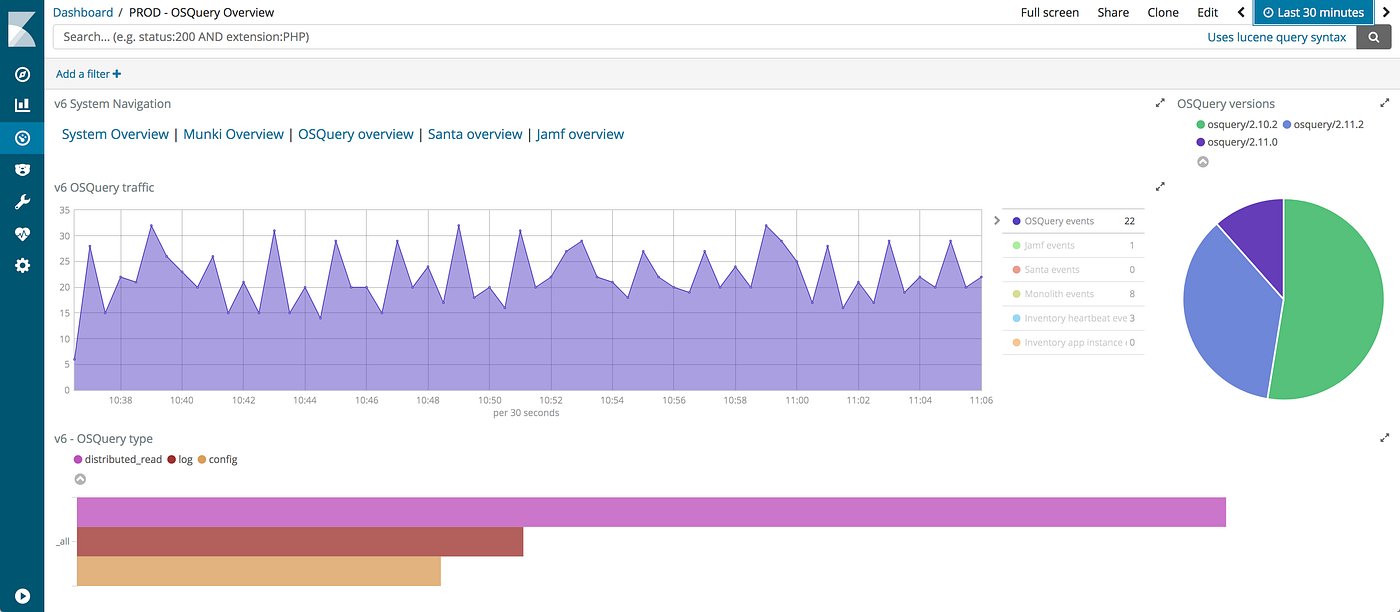
Task: Click the tan config bar
Action: click(259, 570)
